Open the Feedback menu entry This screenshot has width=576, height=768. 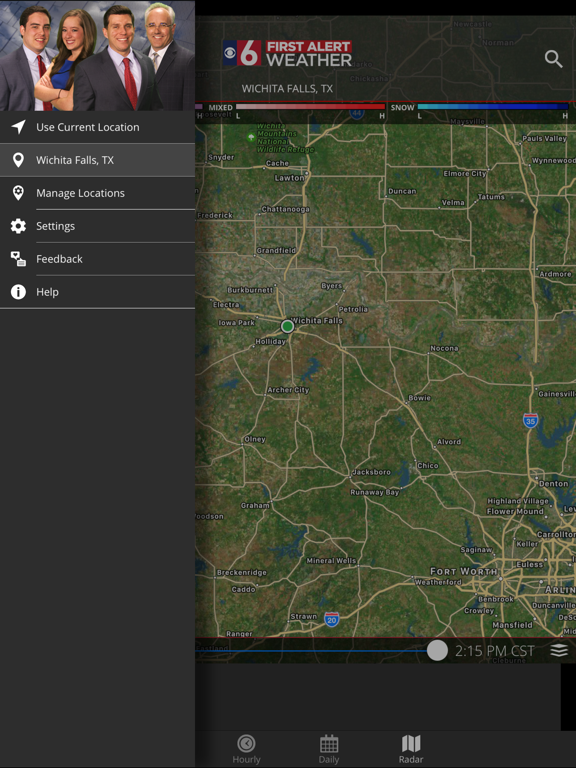(97, 259)
